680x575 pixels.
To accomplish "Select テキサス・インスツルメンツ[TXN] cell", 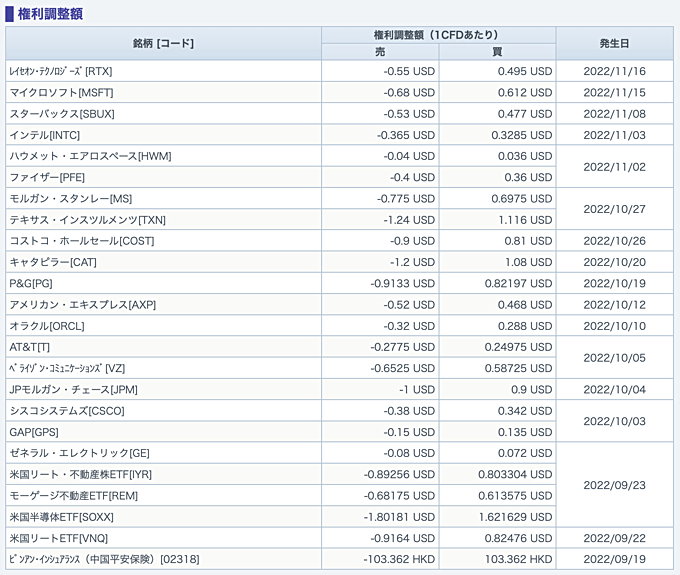I will click(163, 220).
